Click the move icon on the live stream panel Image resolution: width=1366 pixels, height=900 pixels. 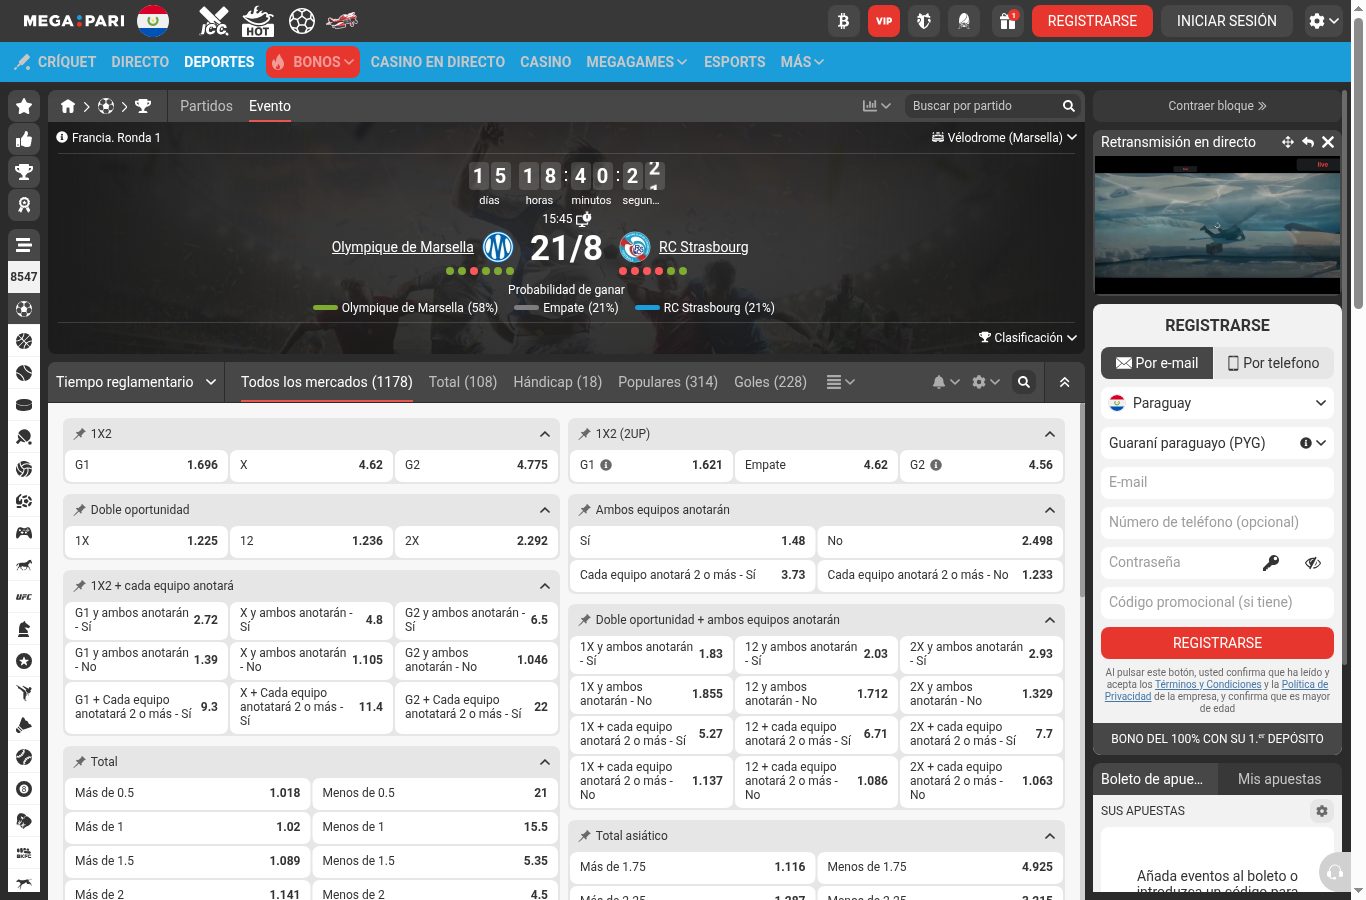click(1288, 142)
